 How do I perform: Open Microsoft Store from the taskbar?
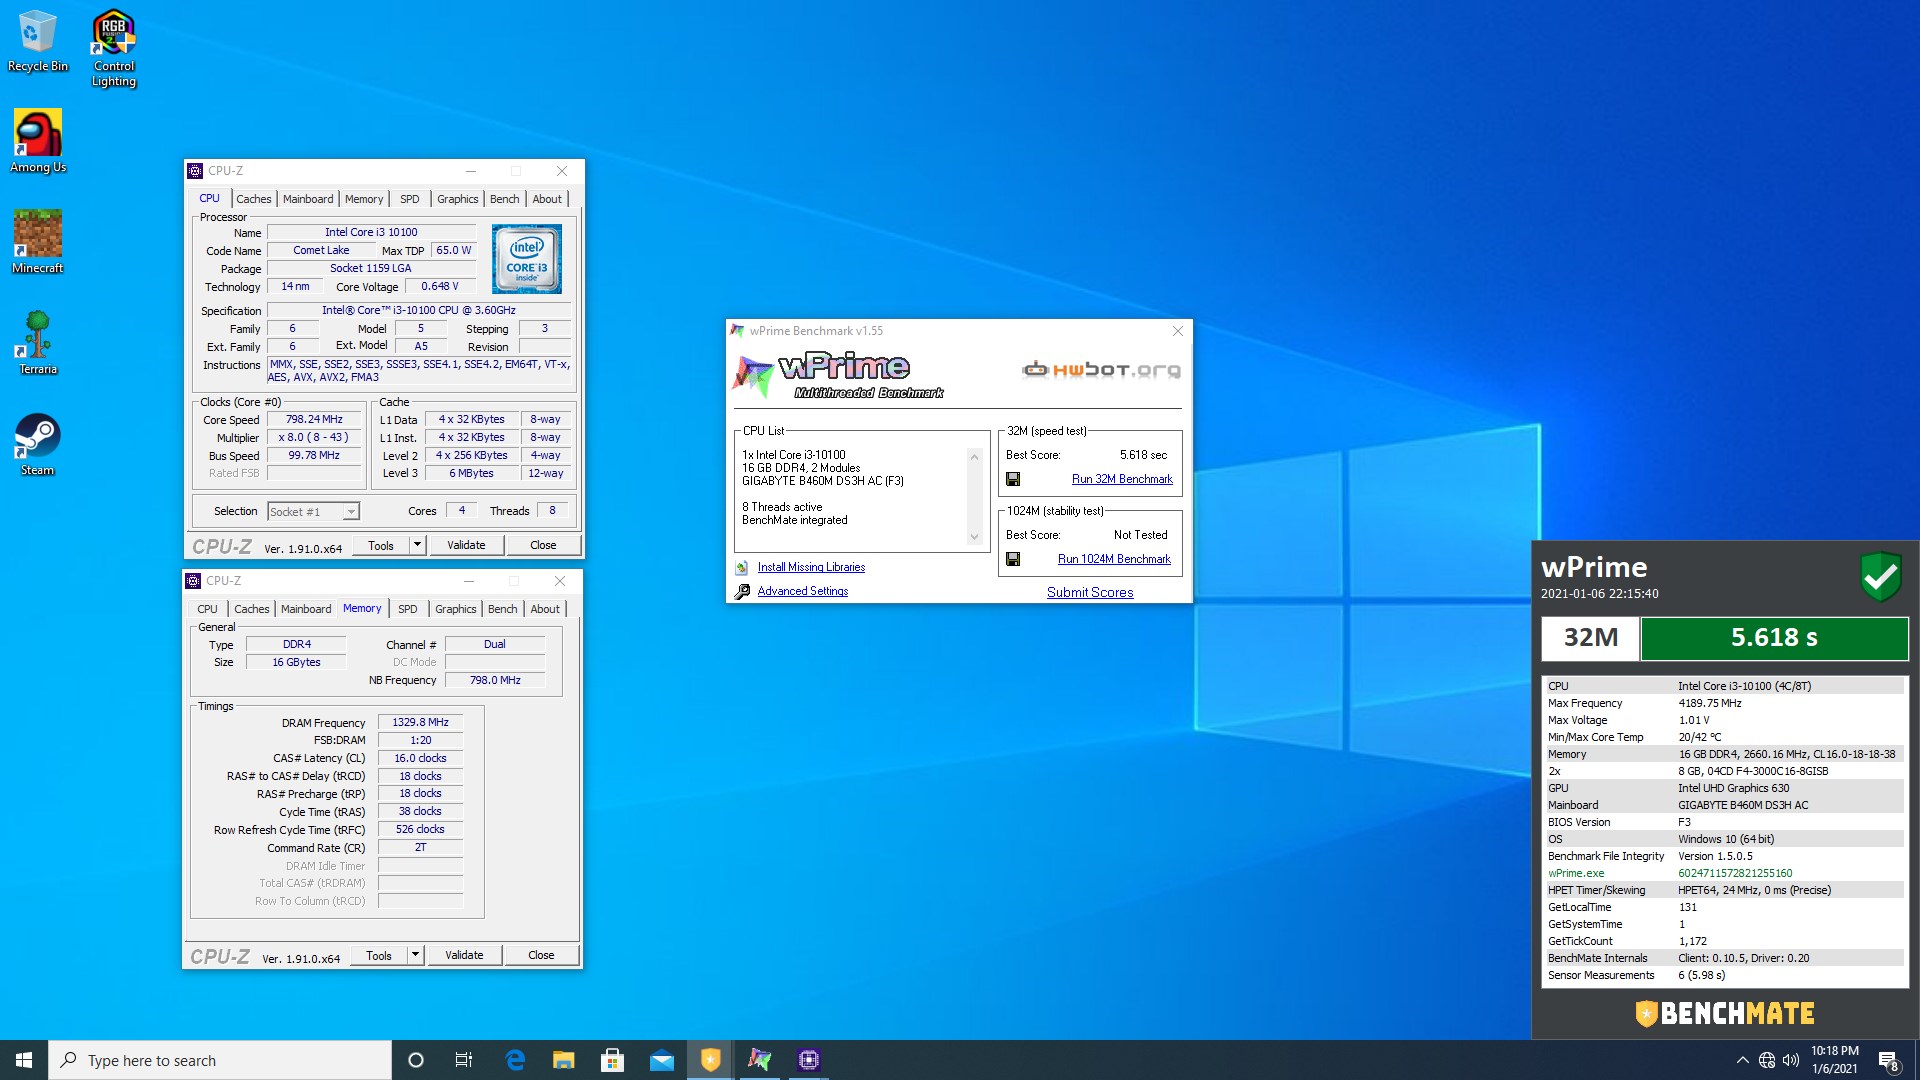coord(613,1060)
